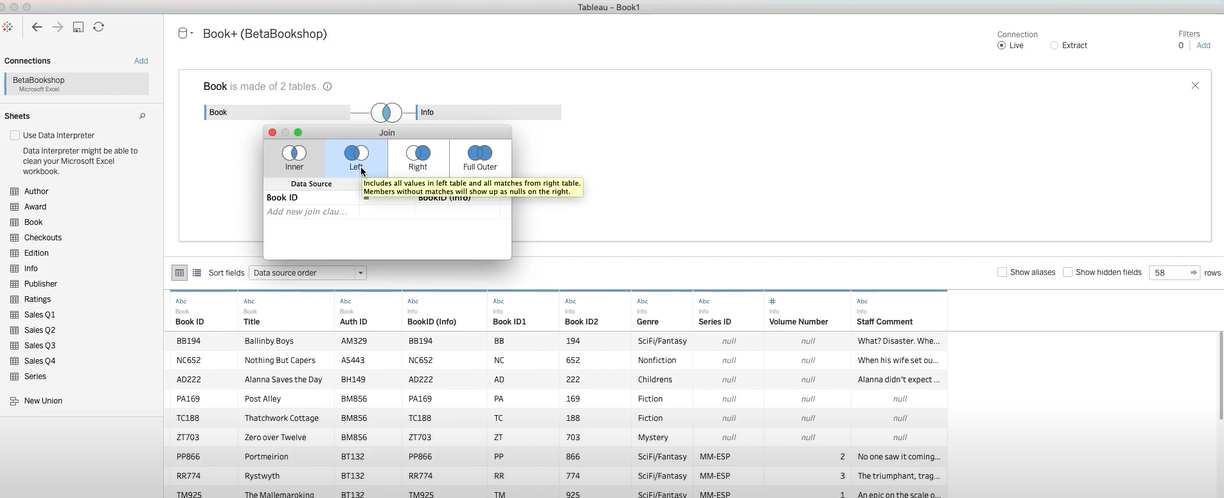
Task: Select the Inner join type
Action: coord(294,158)
